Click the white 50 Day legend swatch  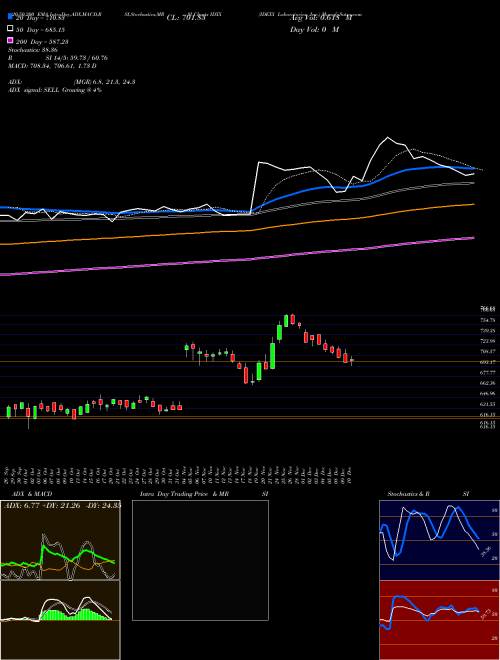click(10, 29)
